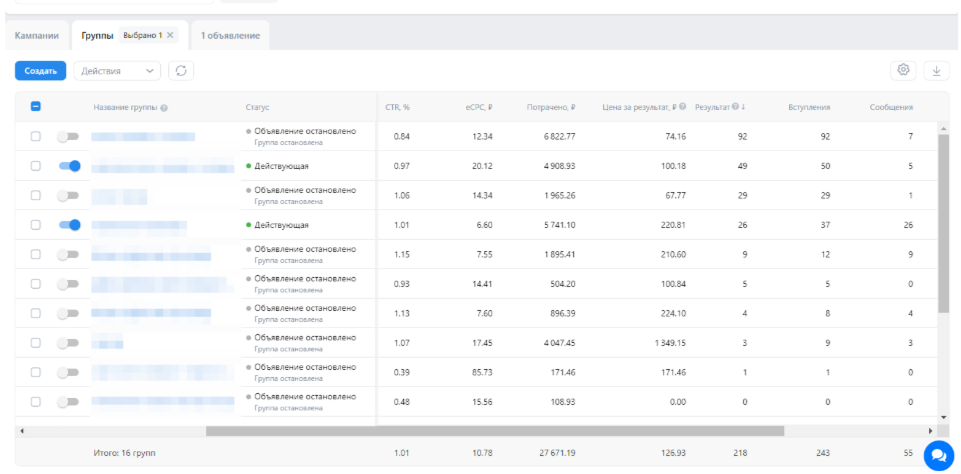This screenshot has width=961, height=474.
Task: Click the vertical scrollbar thumb
Action: [x=944, y=223]
